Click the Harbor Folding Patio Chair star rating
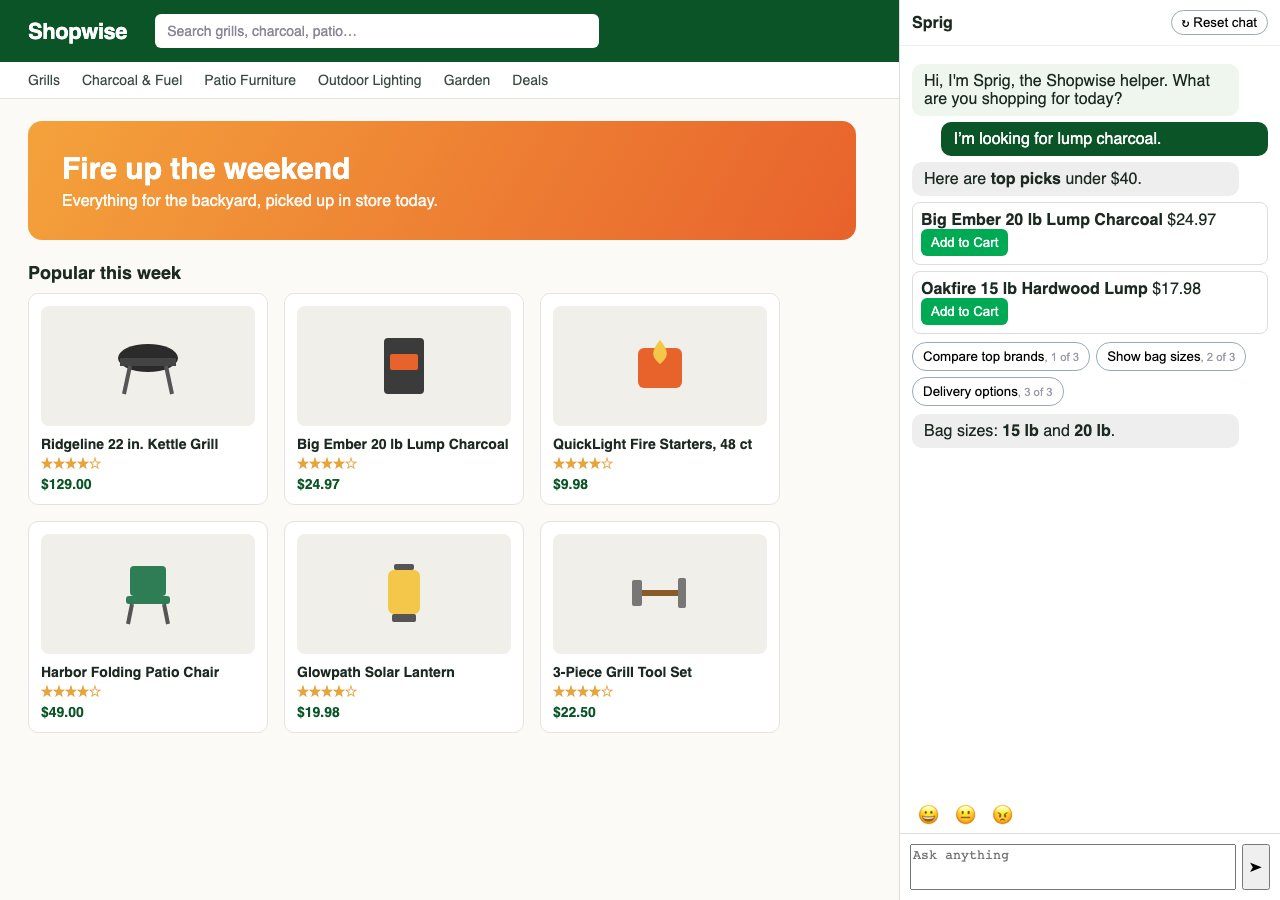The height and width of the screenshot is (900, 1280). (x=71, y=692)
